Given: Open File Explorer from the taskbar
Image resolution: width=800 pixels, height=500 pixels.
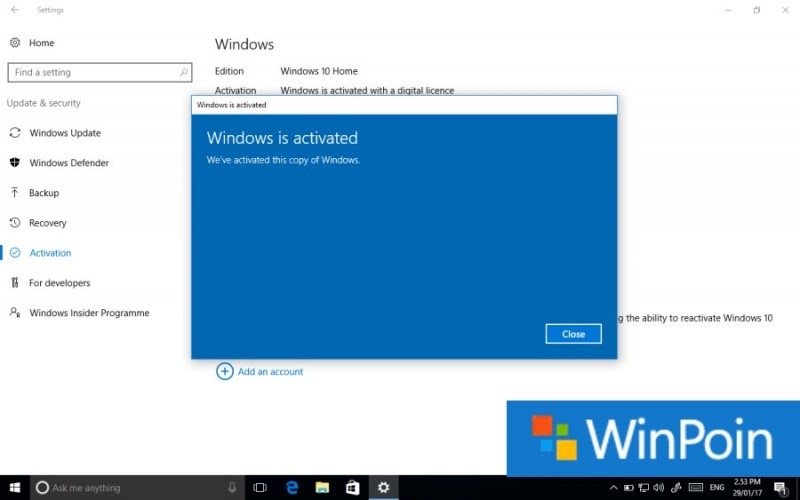Looking at the screenshot, I should (x=322, y=488).
